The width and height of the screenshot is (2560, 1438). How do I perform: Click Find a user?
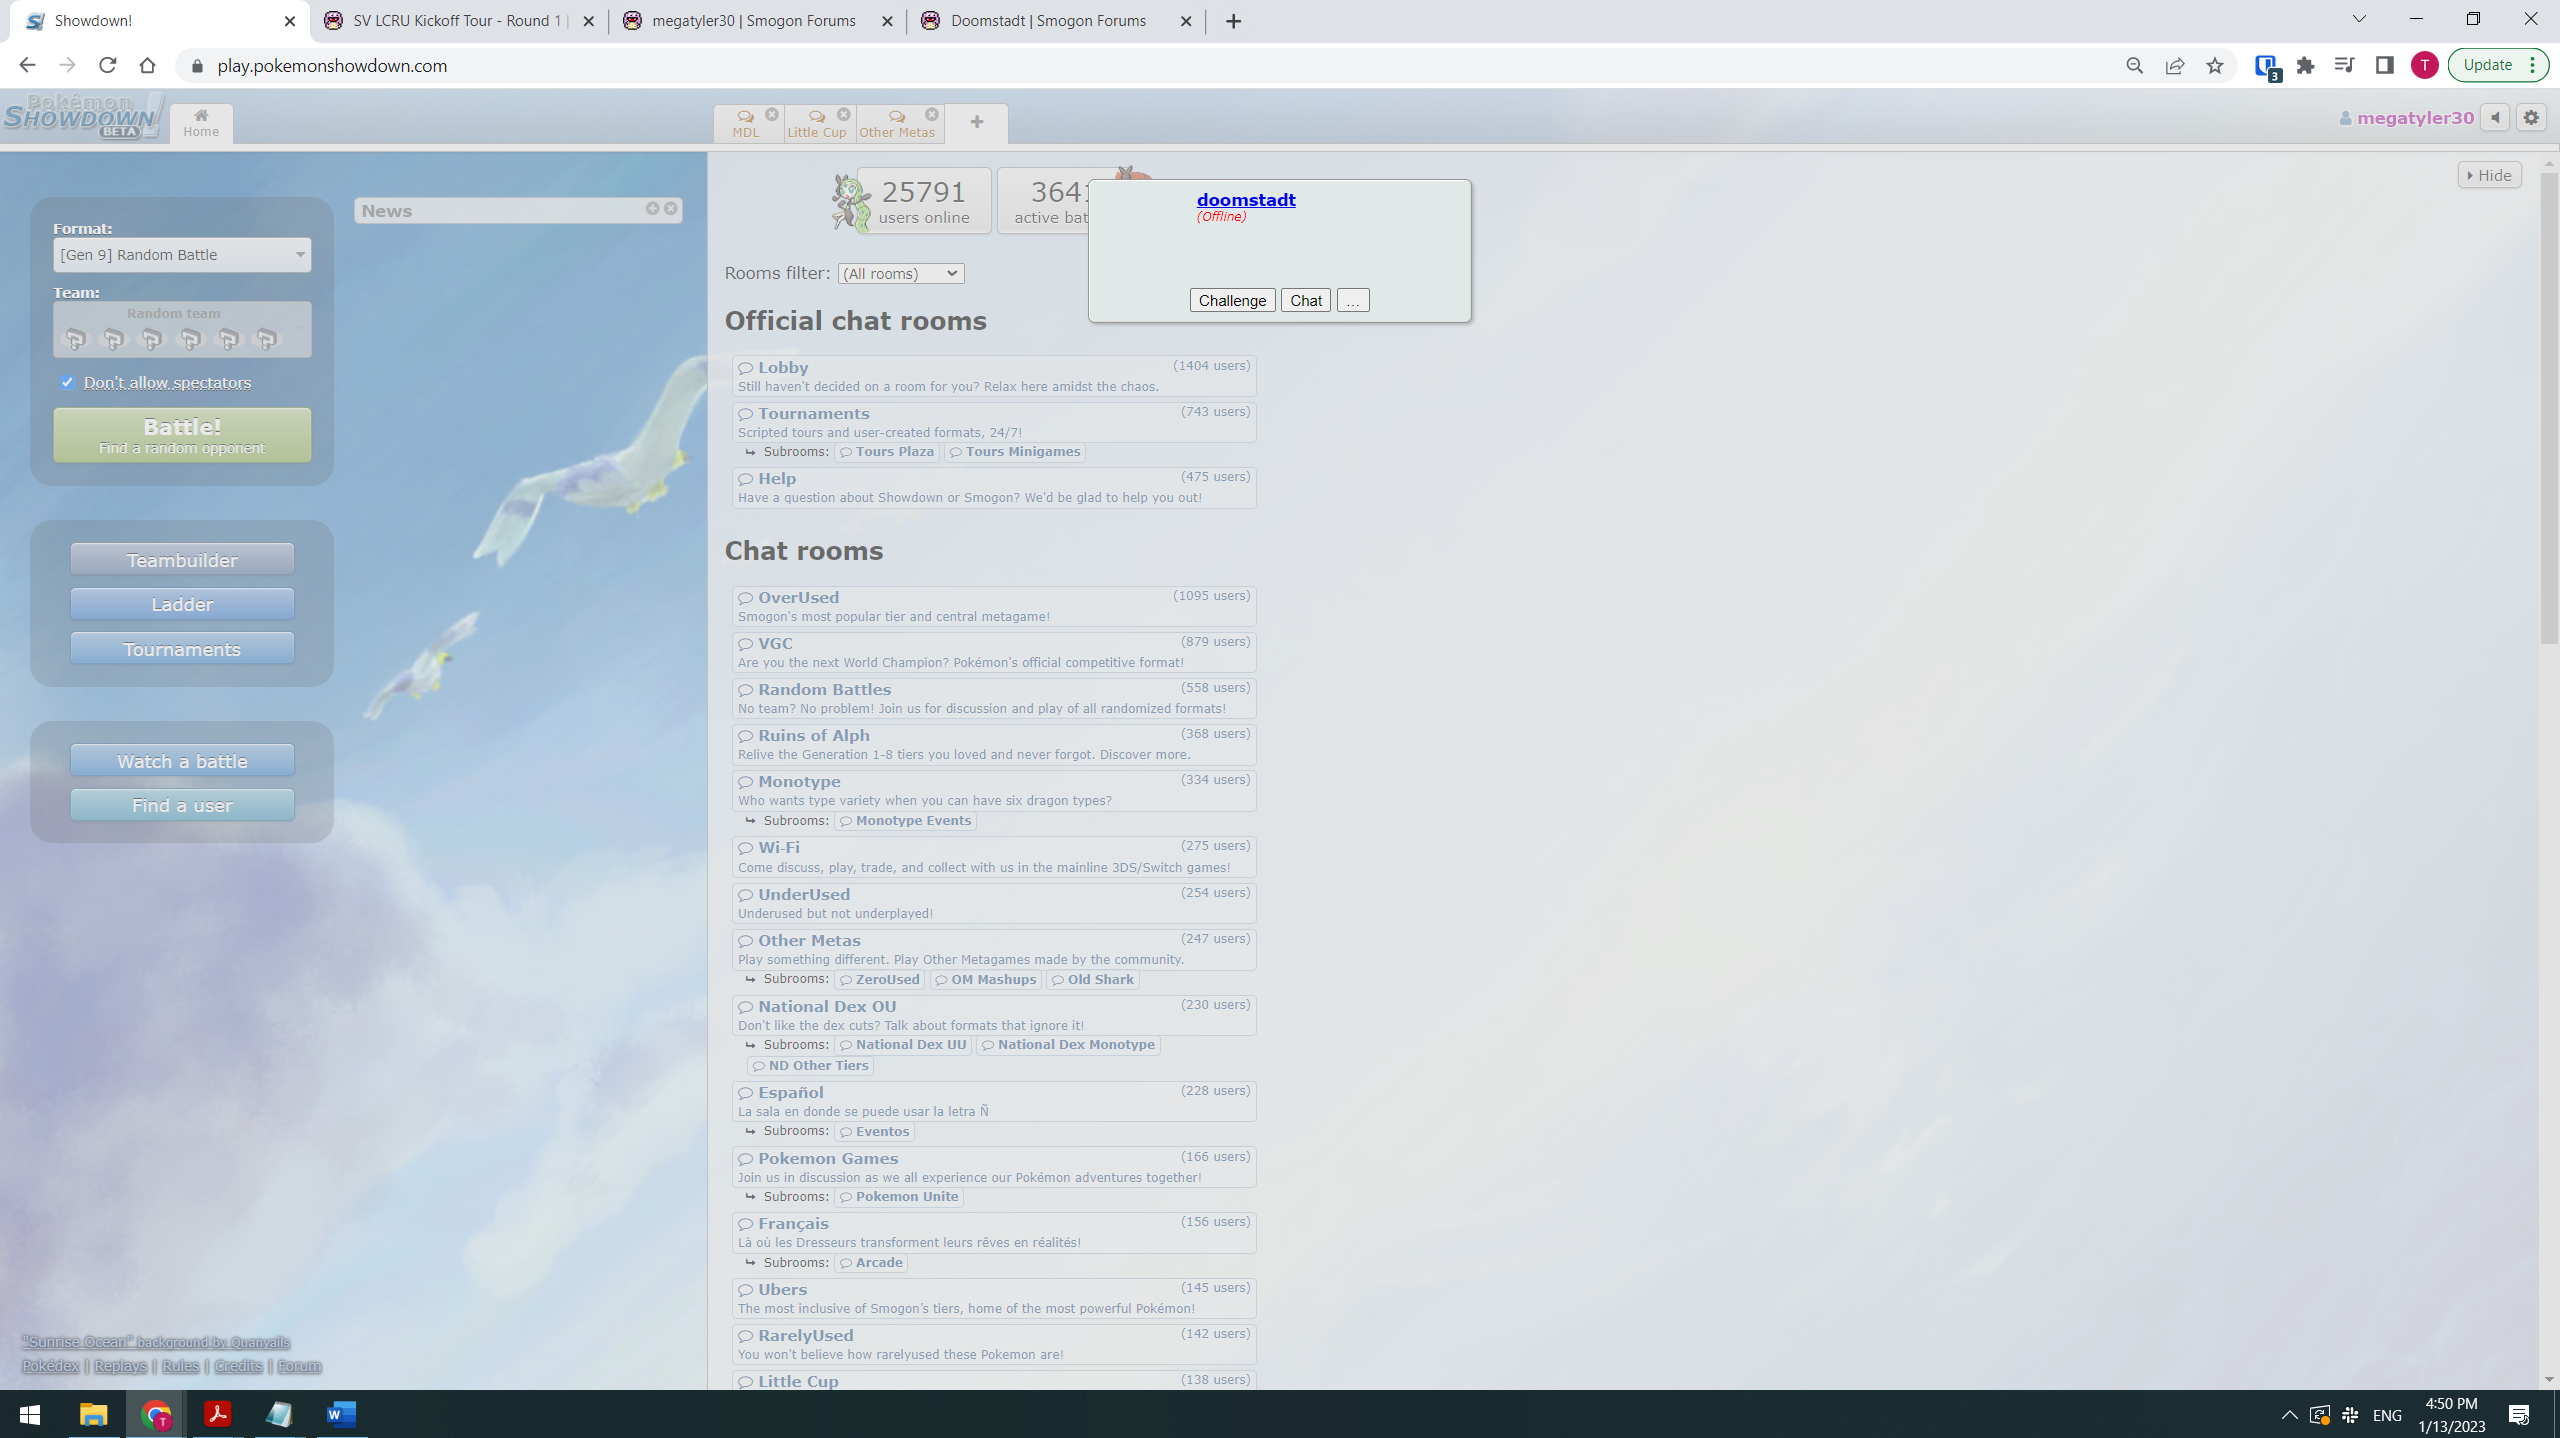pyautogui.click(x=182, y=805)
